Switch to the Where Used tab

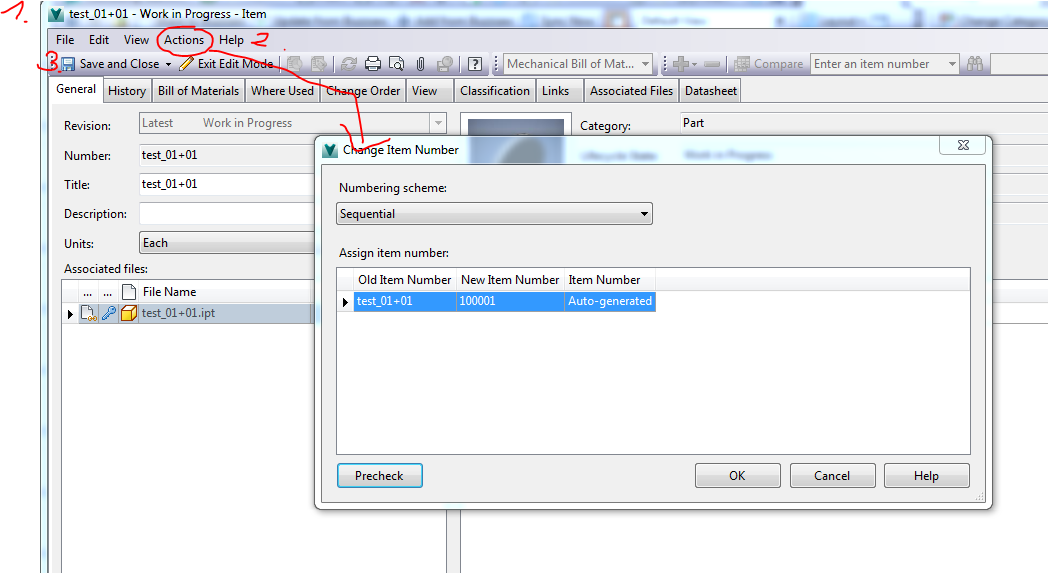click(x=282, y=91)
